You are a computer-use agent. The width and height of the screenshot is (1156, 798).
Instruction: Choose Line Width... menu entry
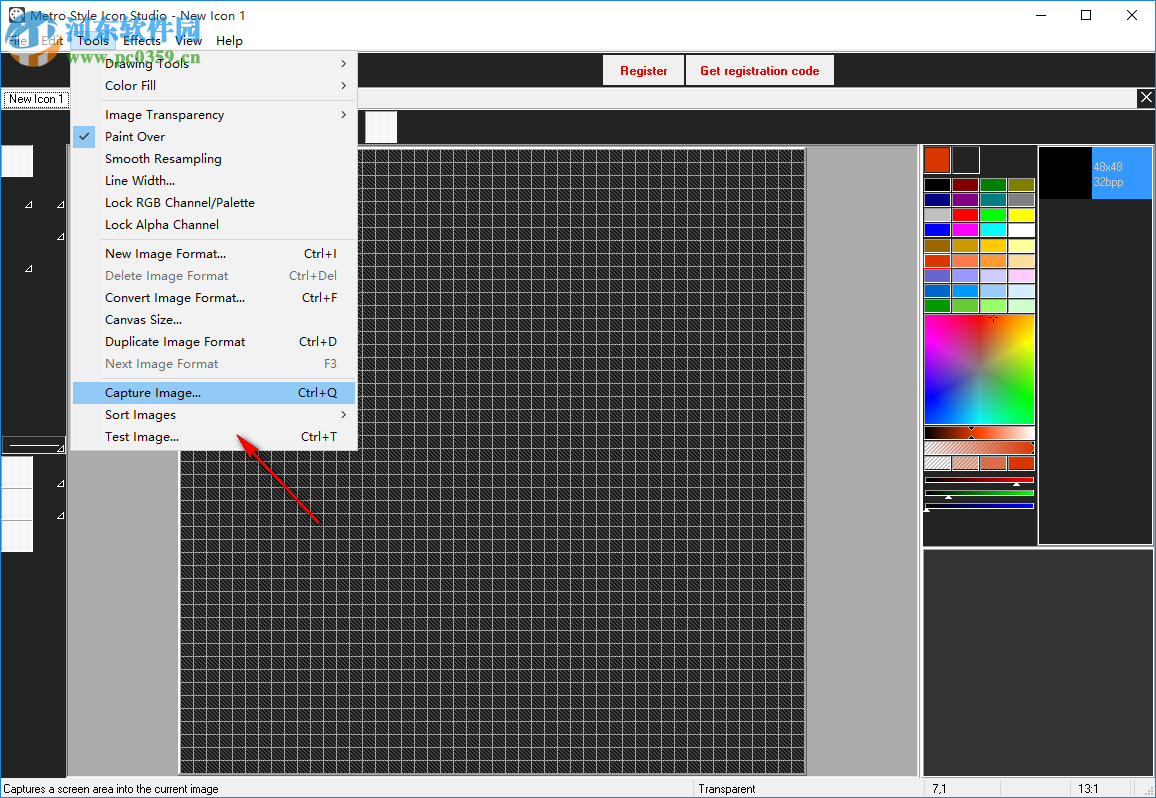(x=214, y=181)
